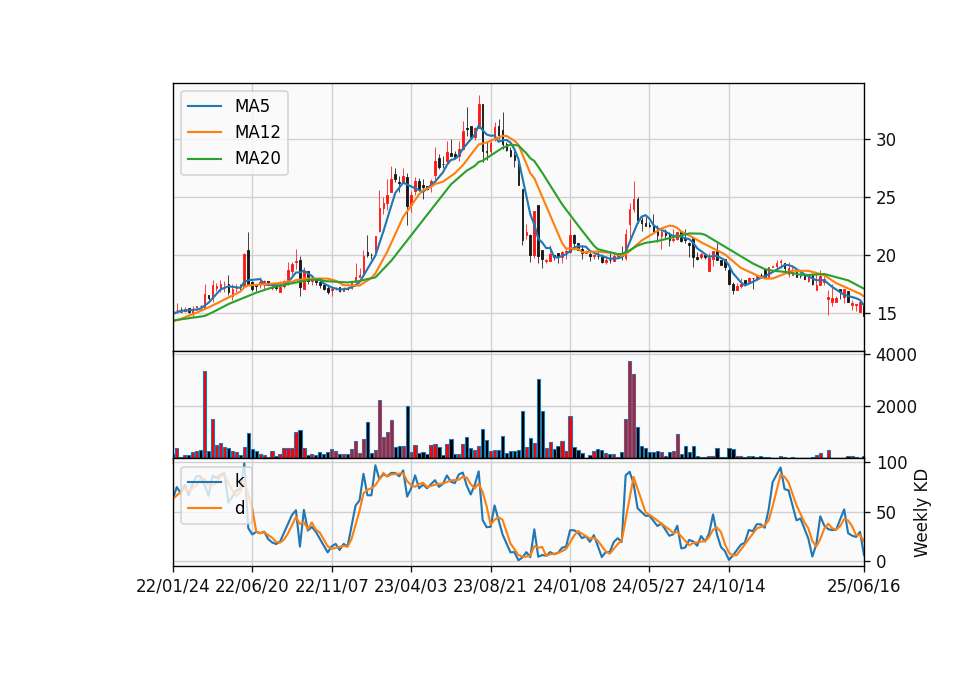
Task: Click the 22/01/24 date tick label
Action: (173, 586)
